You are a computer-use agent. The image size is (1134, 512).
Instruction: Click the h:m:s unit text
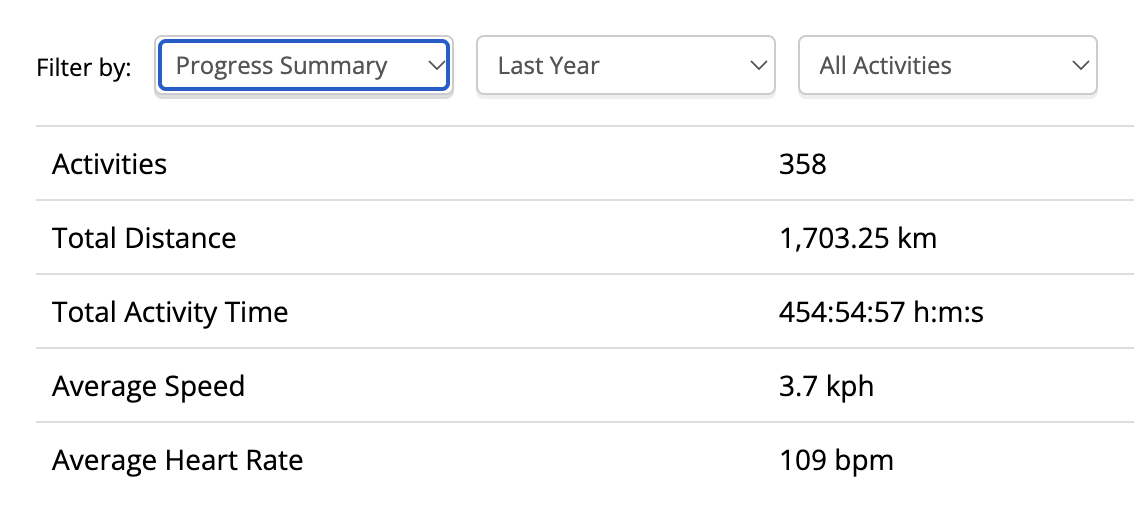click(949, 313)
